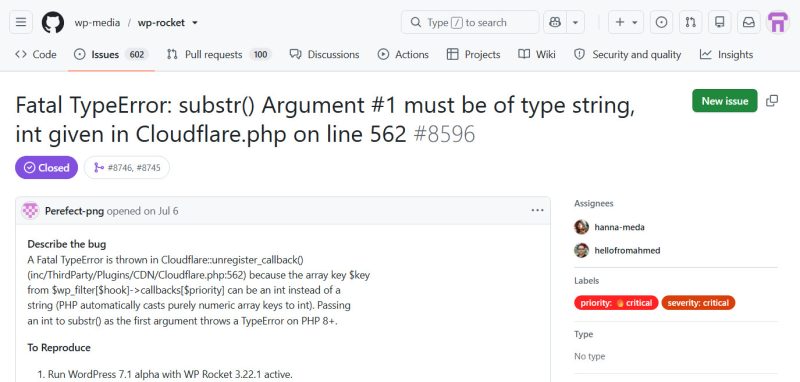This screenshot has height=382, width=800.
Task: Click Perefect-png avatar image
Action: (x=31, y=211)
